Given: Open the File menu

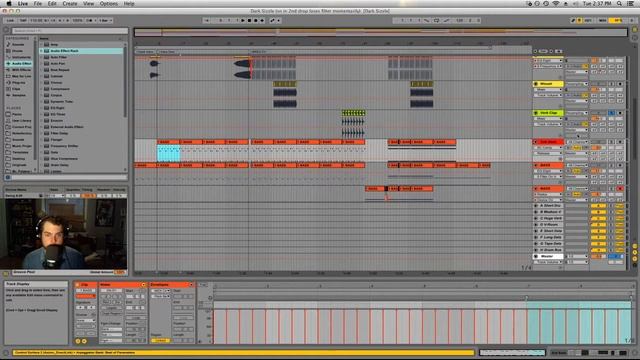Looking at the screenshot, I should coord(38,3).
